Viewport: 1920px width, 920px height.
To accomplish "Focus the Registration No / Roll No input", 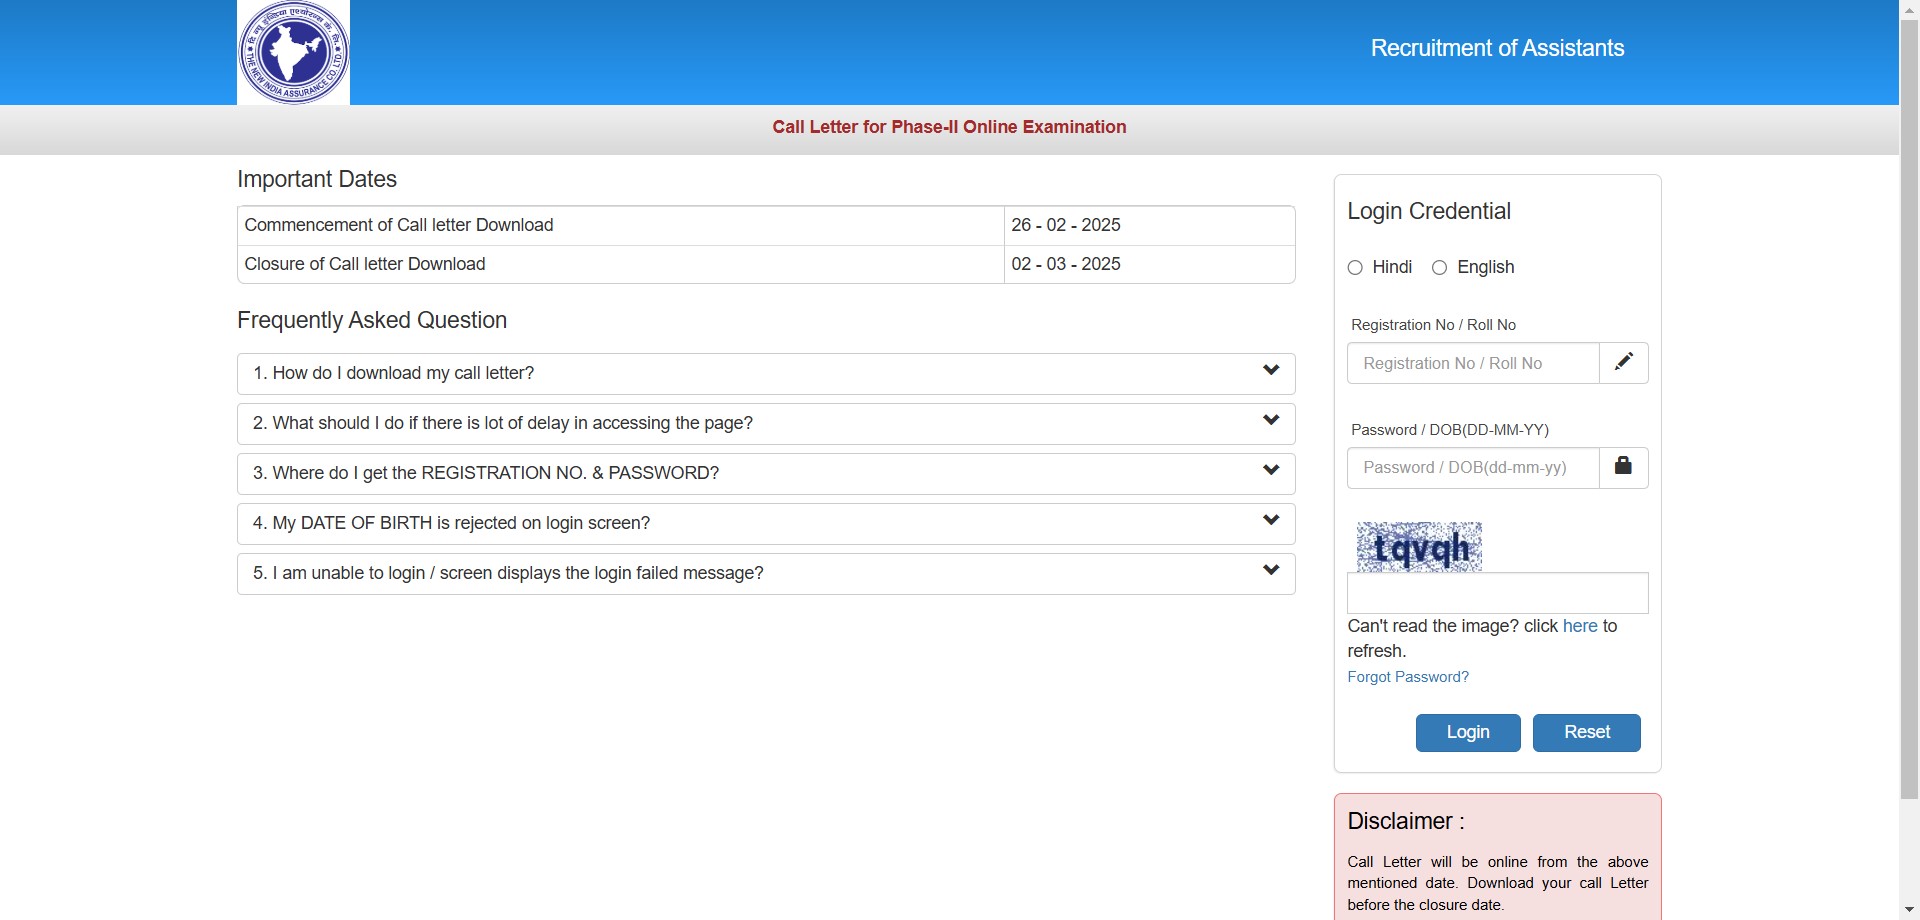I will [x=1473, y=363].
